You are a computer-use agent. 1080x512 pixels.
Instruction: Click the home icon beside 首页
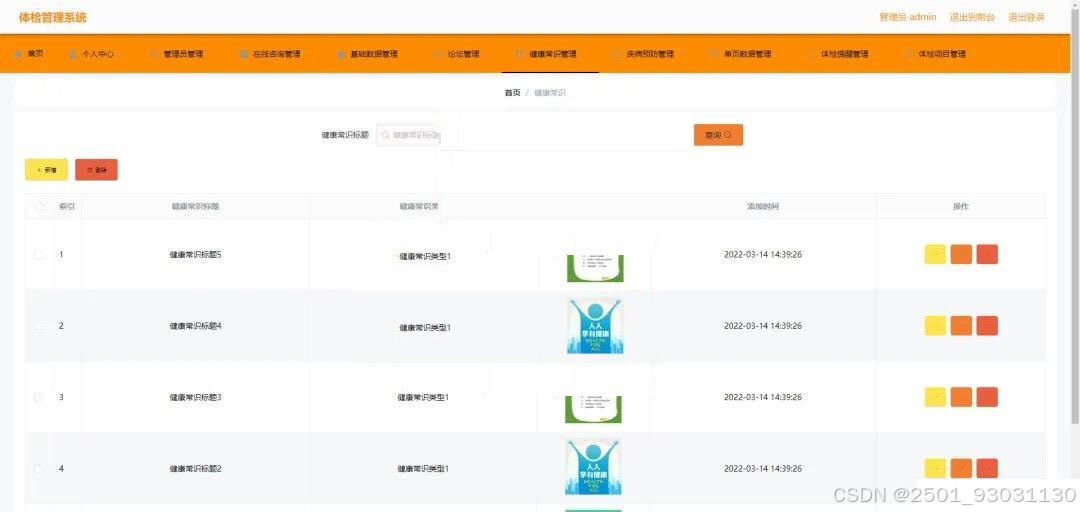point(17,54)
